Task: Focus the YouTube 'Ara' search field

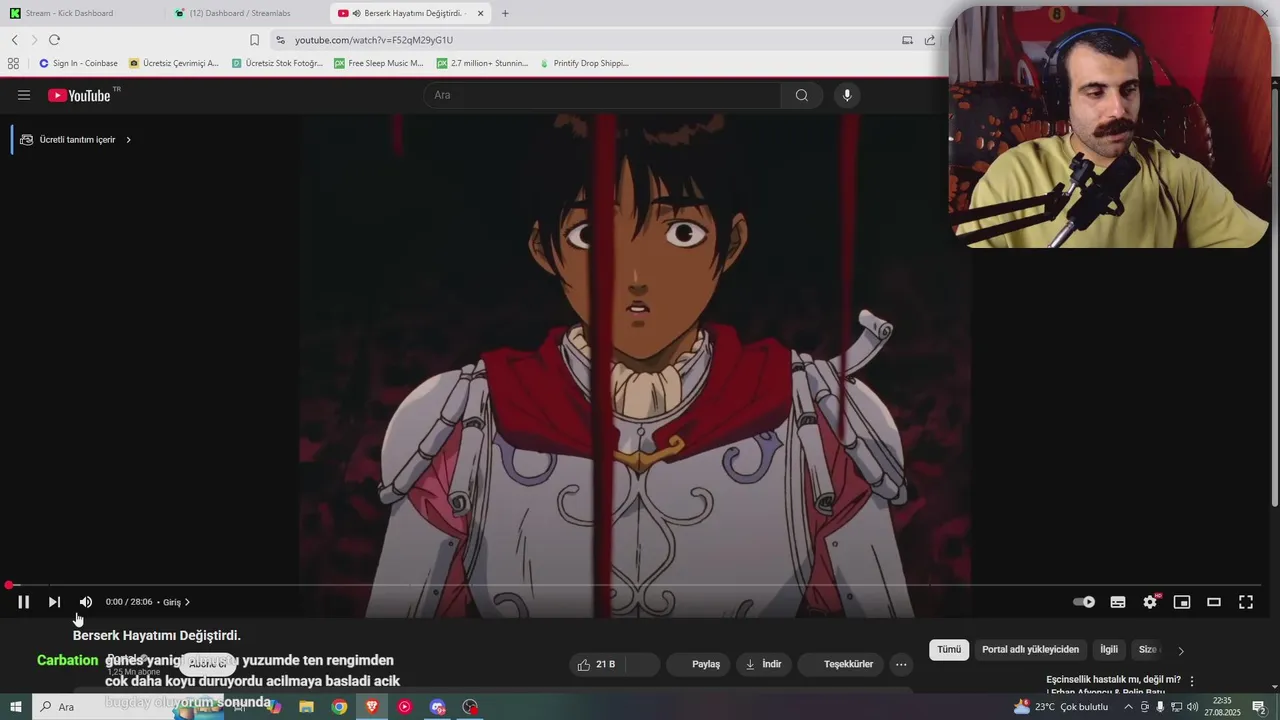Action: click(602, 95)
